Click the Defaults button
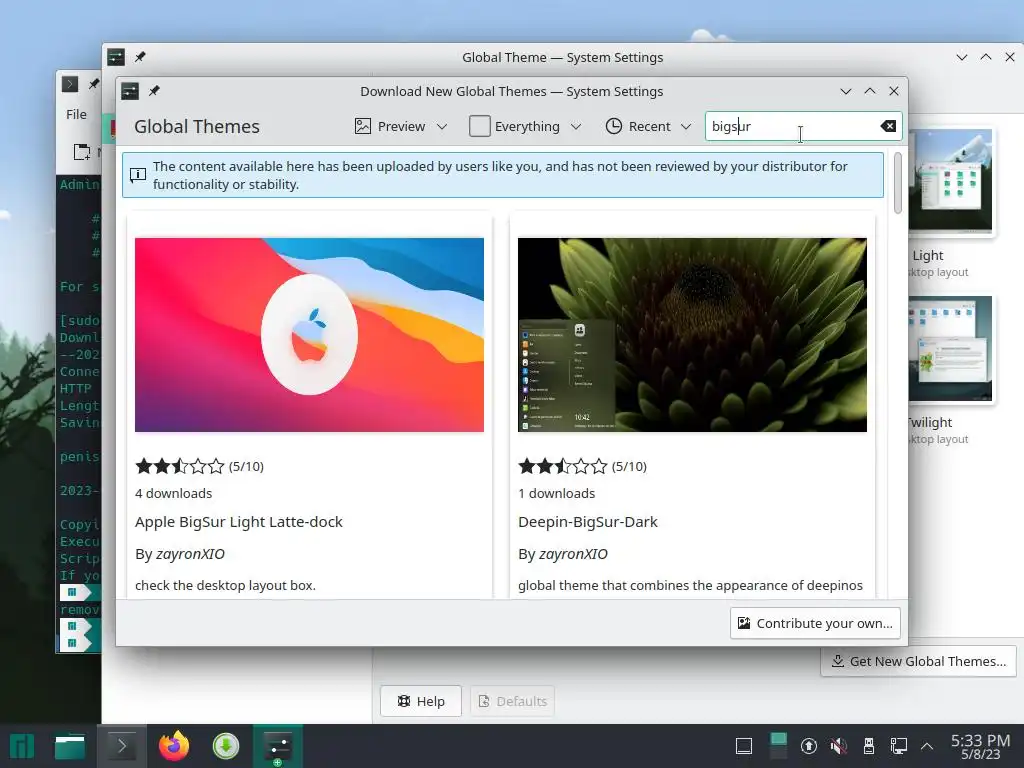 point(512,701)
